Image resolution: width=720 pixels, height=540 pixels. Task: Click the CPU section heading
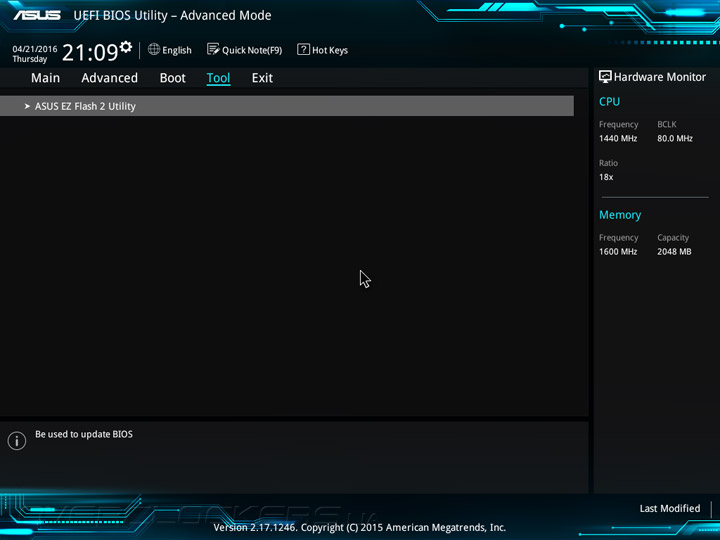[609, 101]
